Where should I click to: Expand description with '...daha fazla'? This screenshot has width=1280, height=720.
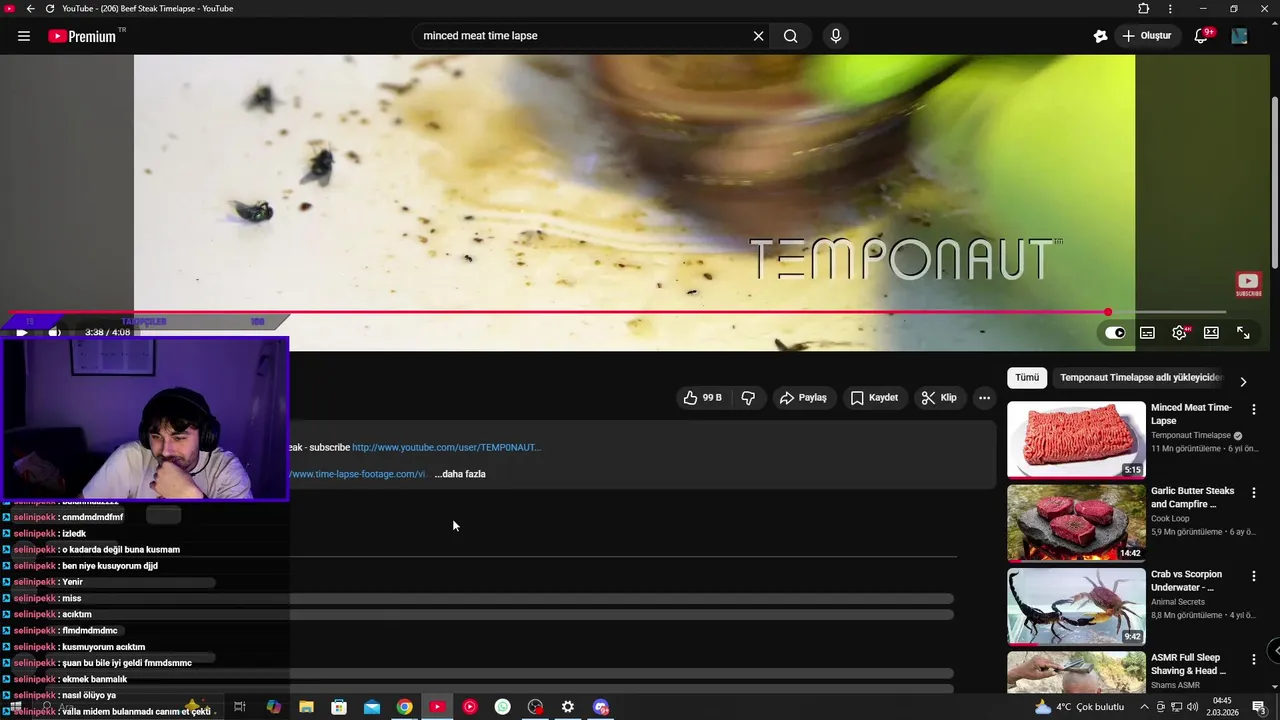coord(460,474)
